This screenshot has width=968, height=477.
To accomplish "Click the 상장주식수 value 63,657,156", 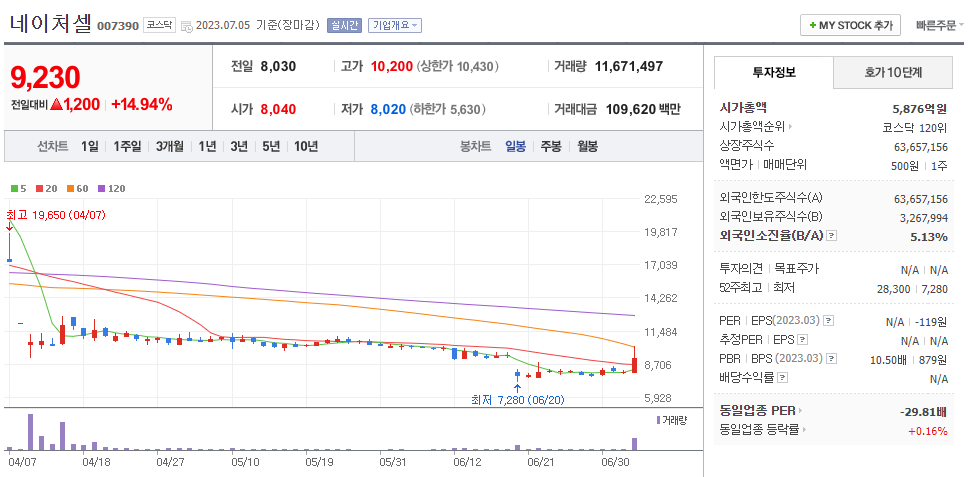I will (x=920, y=147).
